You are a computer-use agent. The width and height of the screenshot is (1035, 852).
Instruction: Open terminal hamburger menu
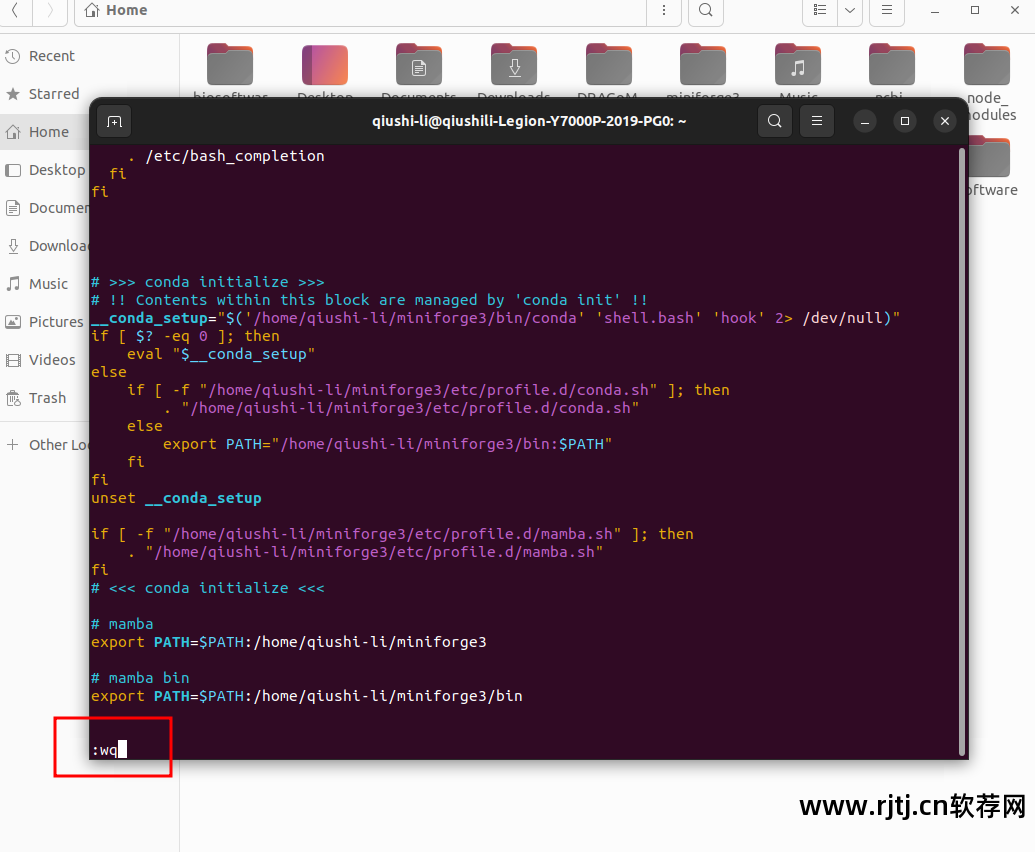tap(817, 121)
